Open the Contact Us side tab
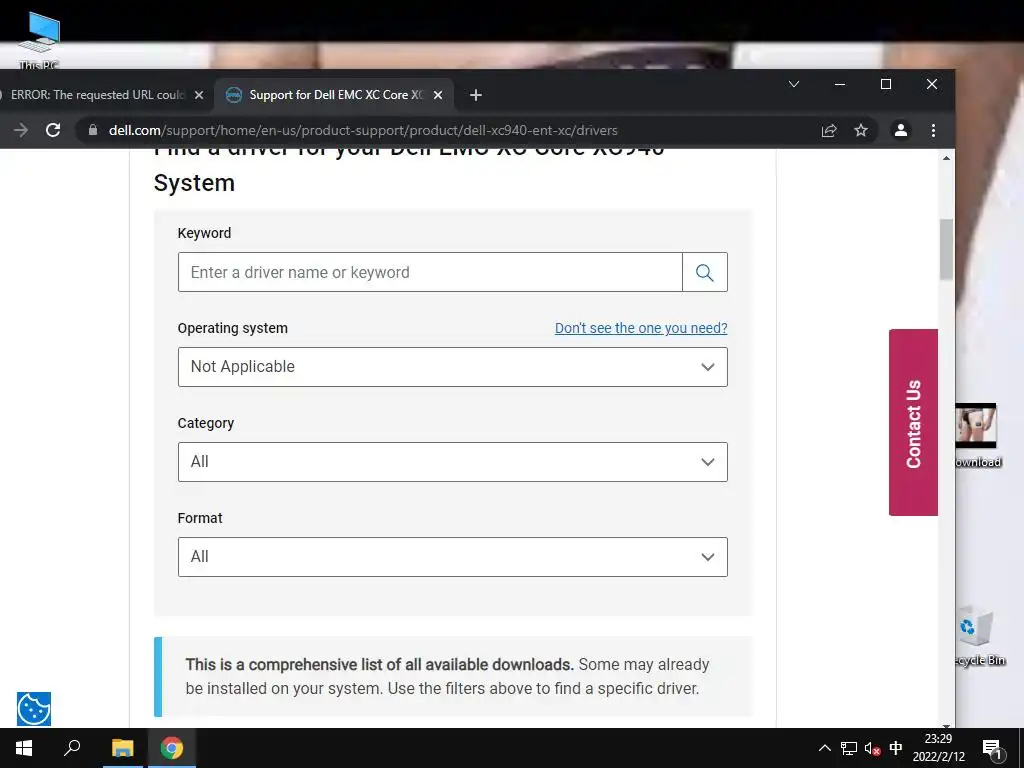 [913, 423]
